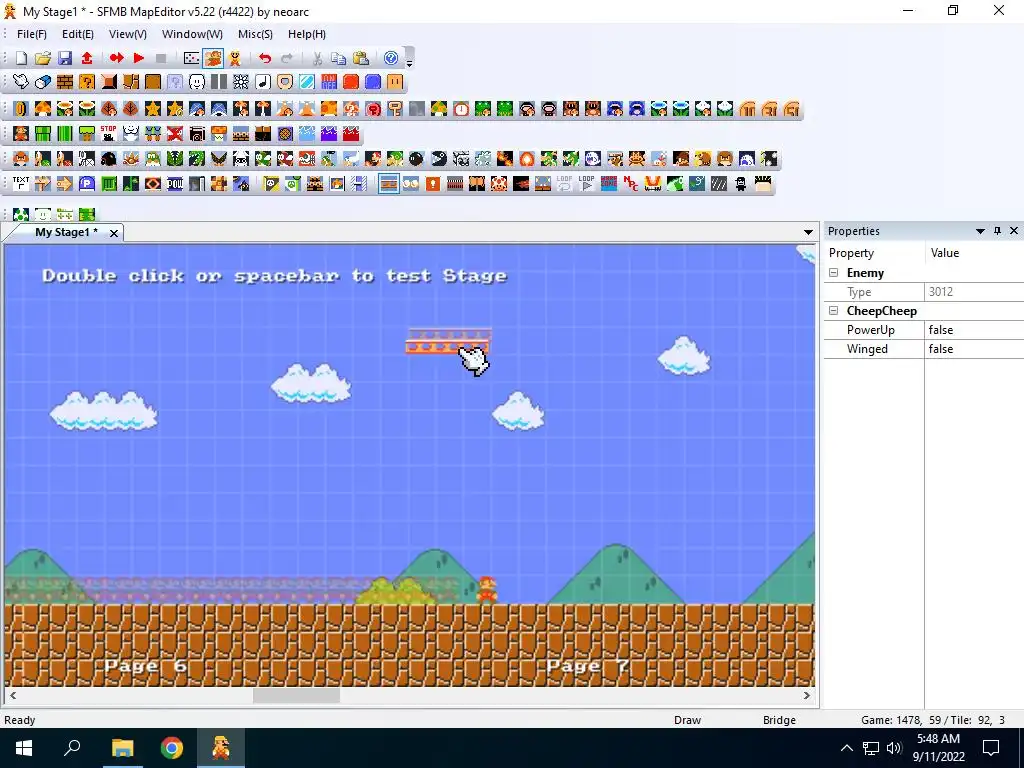Image resolution: width=1024 pixels, height=768 pixels.
Task: Select the Goomba enemy
Action: 21,159
